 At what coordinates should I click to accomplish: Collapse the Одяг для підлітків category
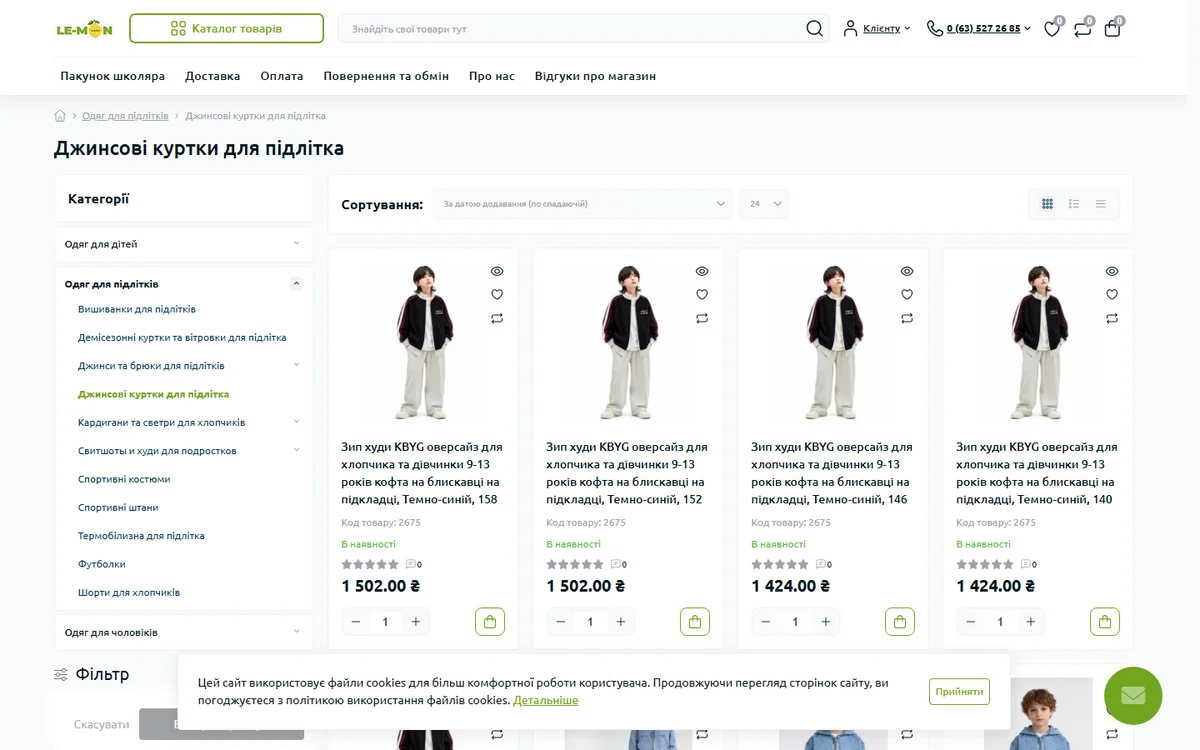[x=296, y=284]
